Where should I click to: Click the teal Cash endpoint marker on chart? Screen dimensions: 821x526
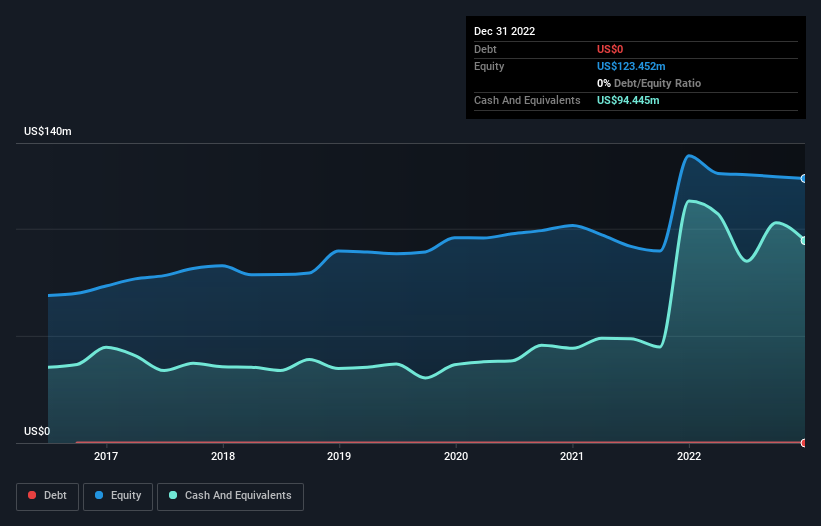click(804, 241)
